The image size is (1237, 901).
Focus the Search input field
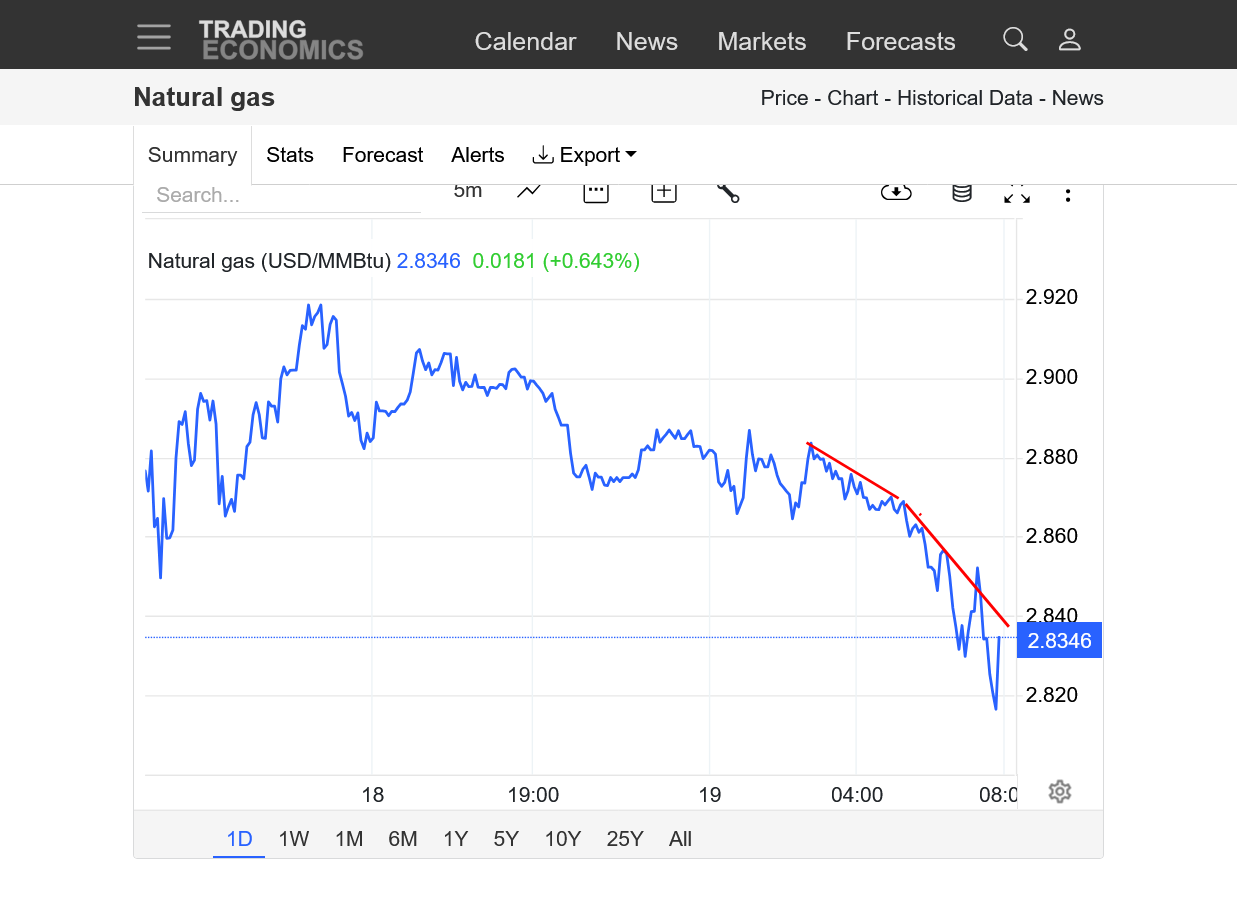point(282,195)
